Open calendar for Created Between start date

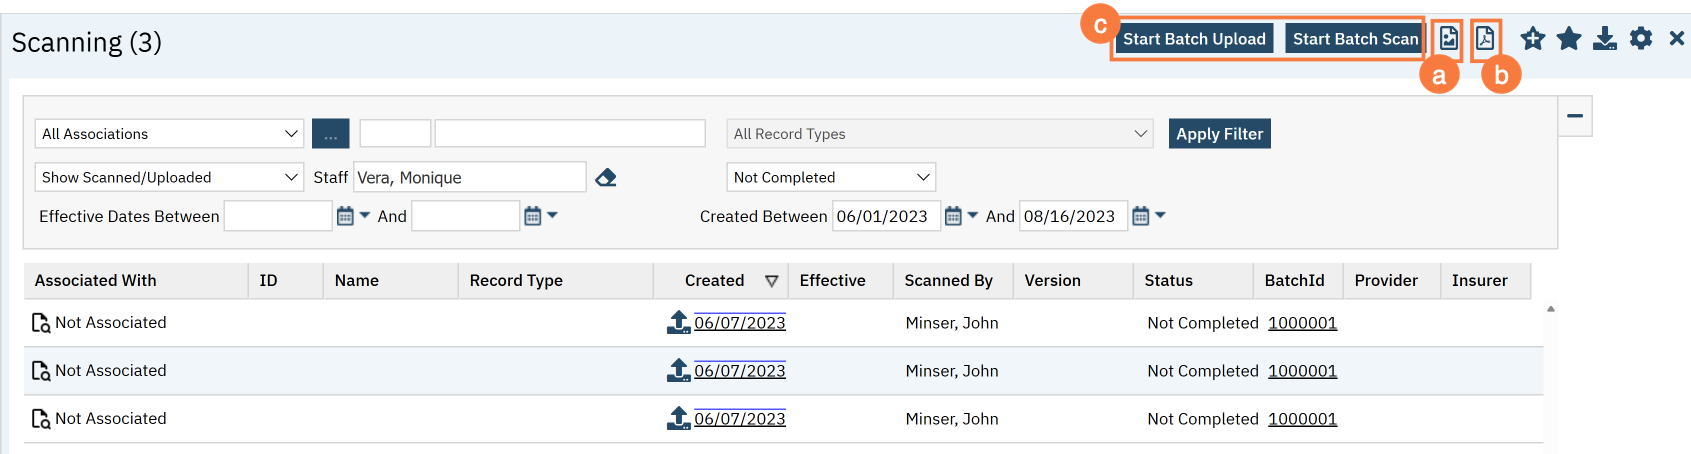click(954, 216)
